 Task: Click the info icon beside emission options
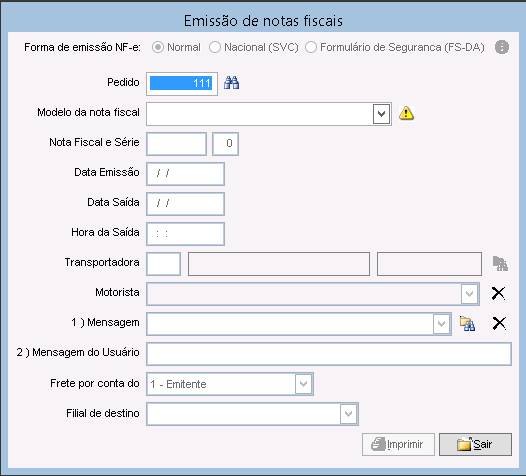tap(502, 47)
